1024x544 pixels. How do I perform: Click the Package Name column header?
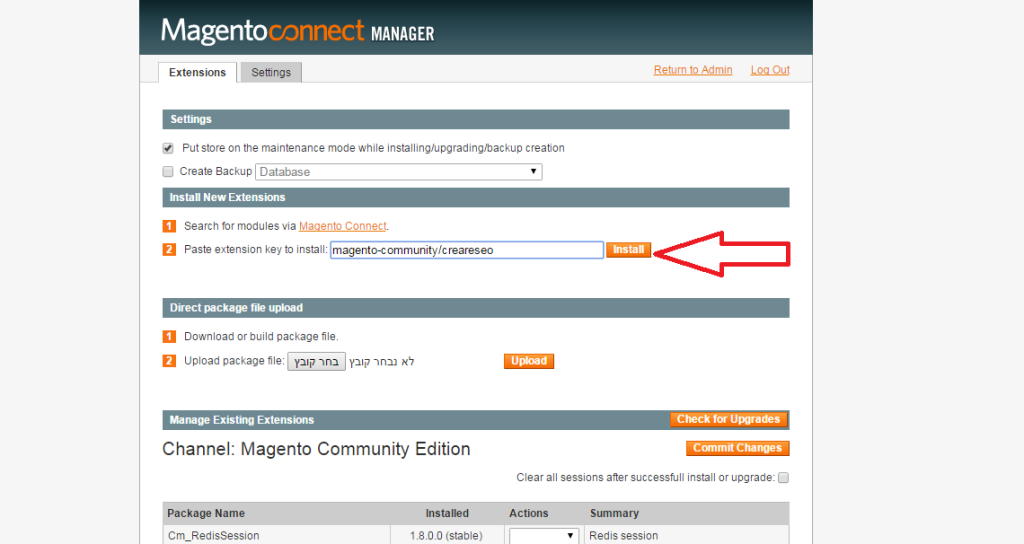(x=206, y=513)
